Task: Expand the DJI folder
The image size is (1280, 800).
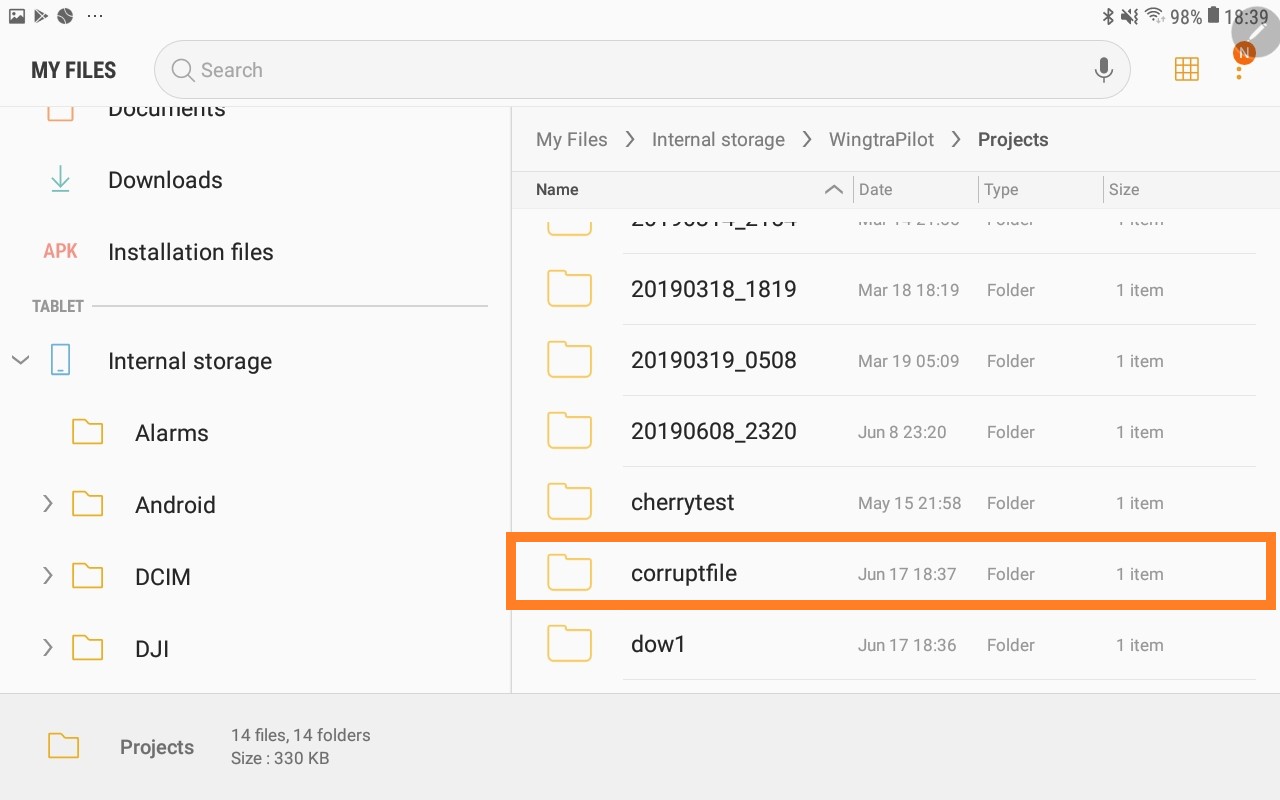Action: [x=47, y=648]
